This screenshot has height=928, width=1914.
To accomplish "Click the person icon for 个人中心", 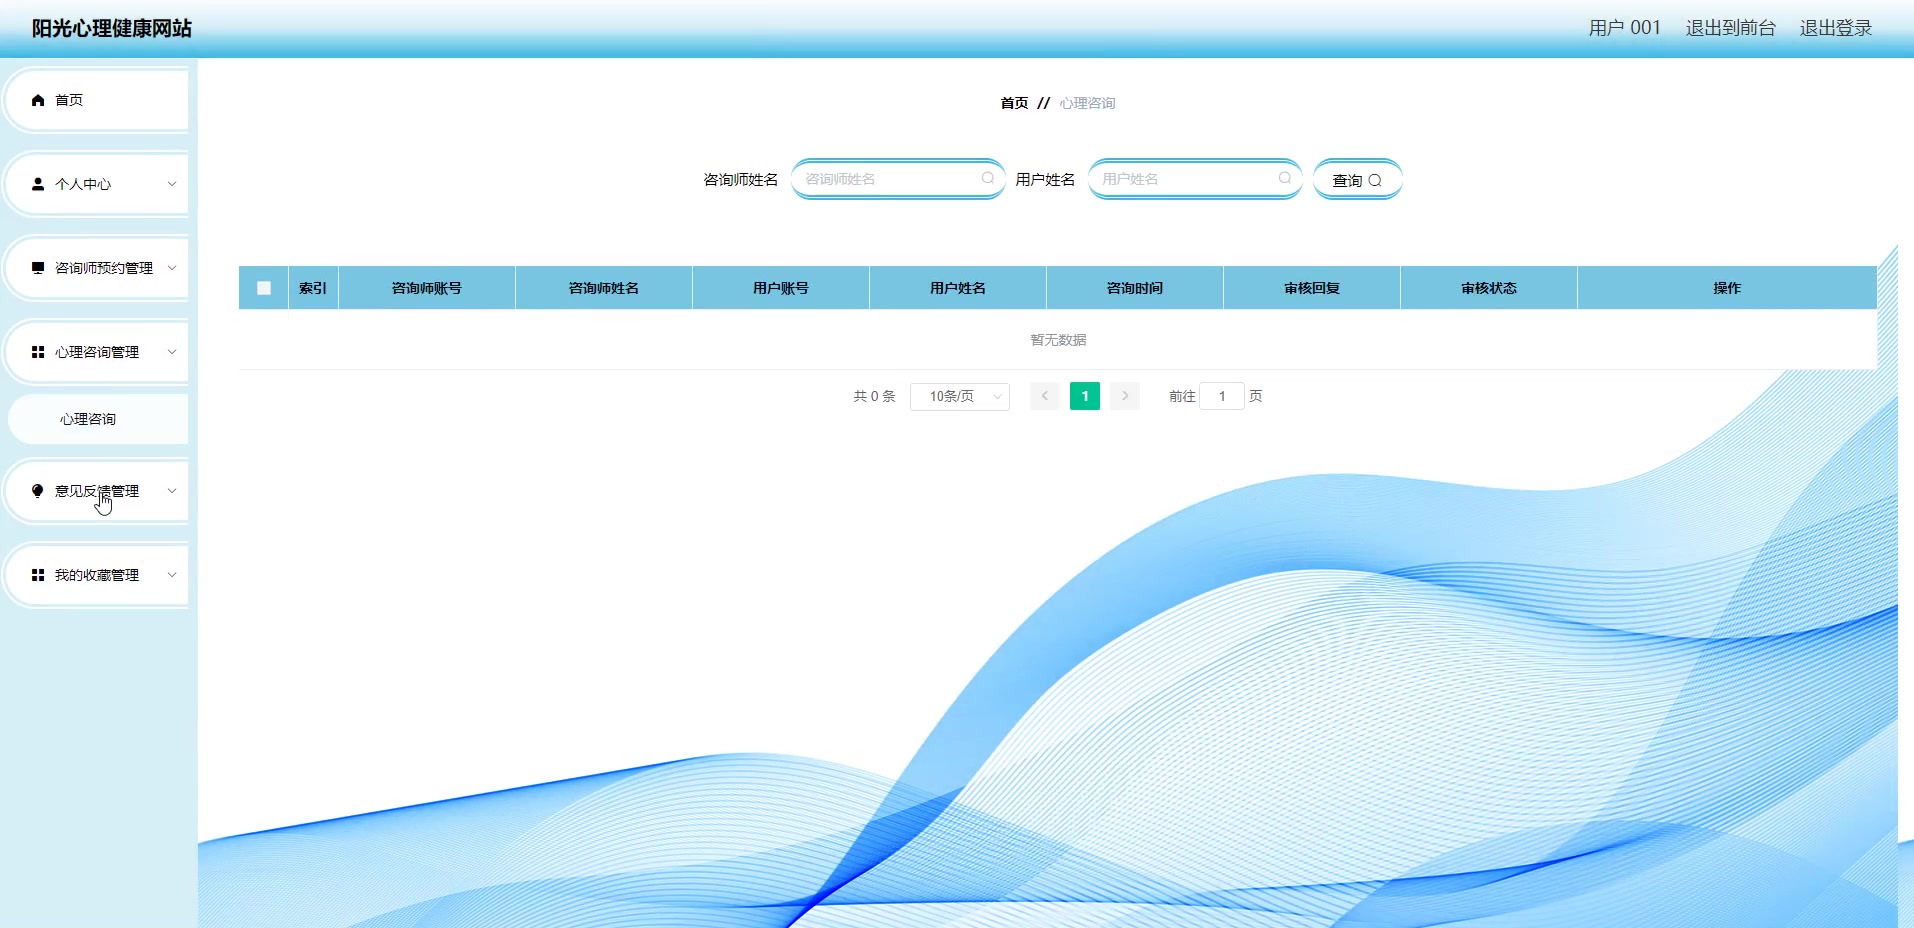I will click(x=38, y=184).
